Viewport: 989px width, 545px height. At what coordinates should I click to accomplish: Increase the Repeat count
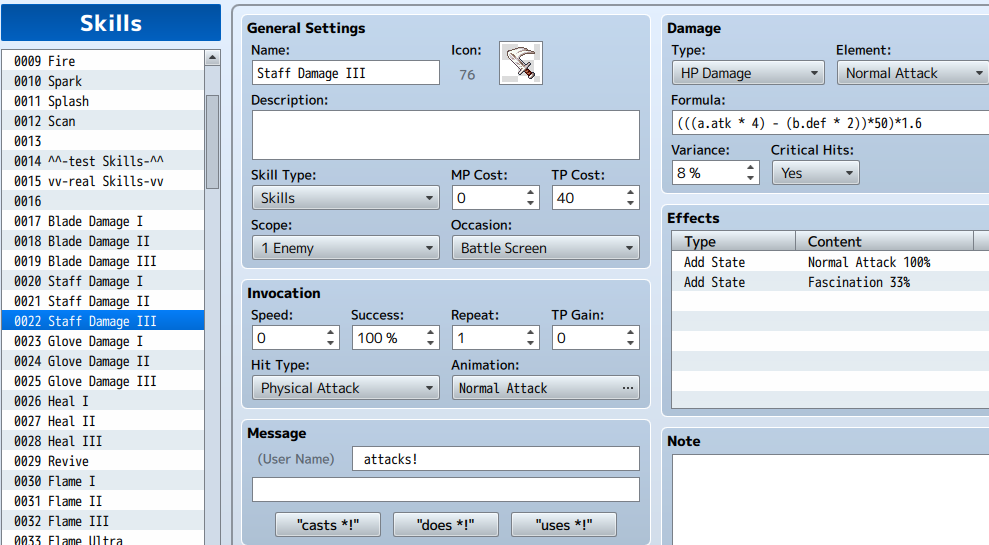(x=530, y=332)
